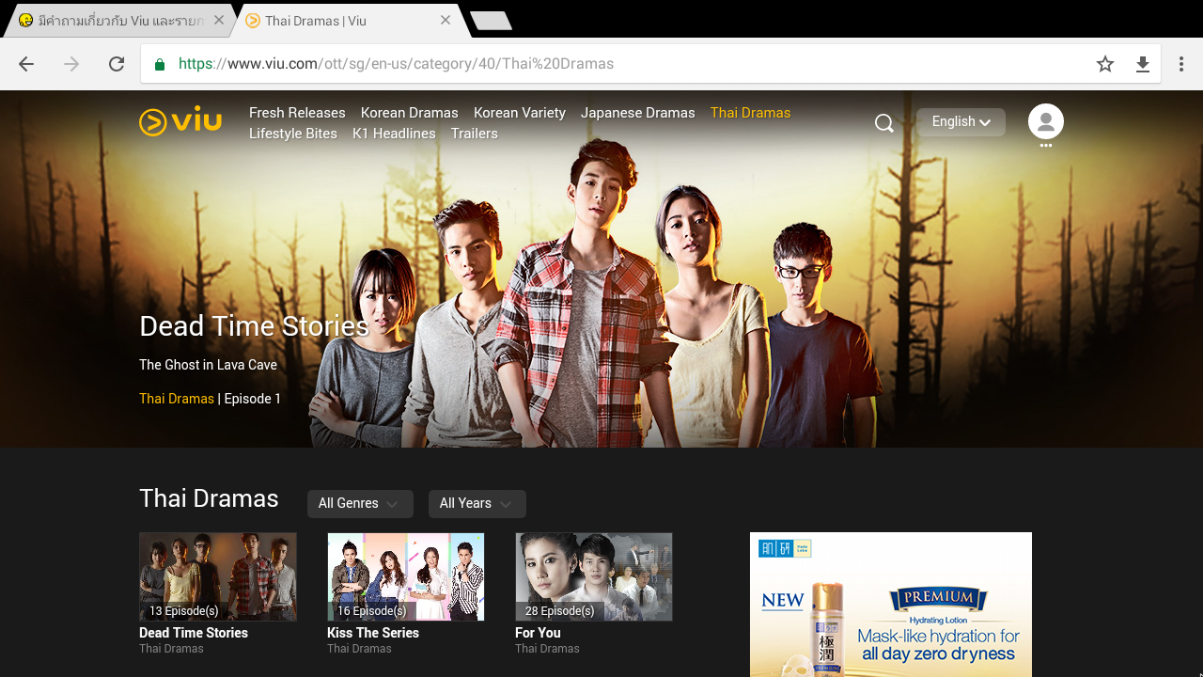Screen dimensions: 1203x677
Task: Click the download arrow icon in toolbar
Action: tap(1142, 64)
